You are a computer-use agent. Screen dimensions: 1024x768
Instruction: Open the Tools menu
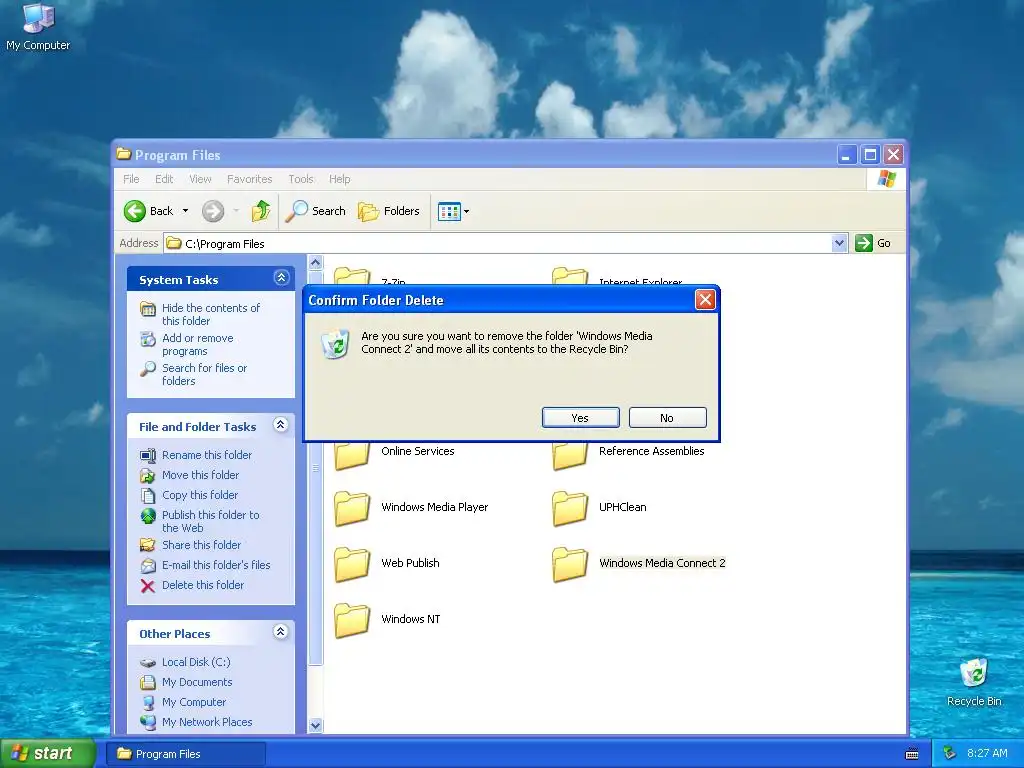[x=300, y=179]
